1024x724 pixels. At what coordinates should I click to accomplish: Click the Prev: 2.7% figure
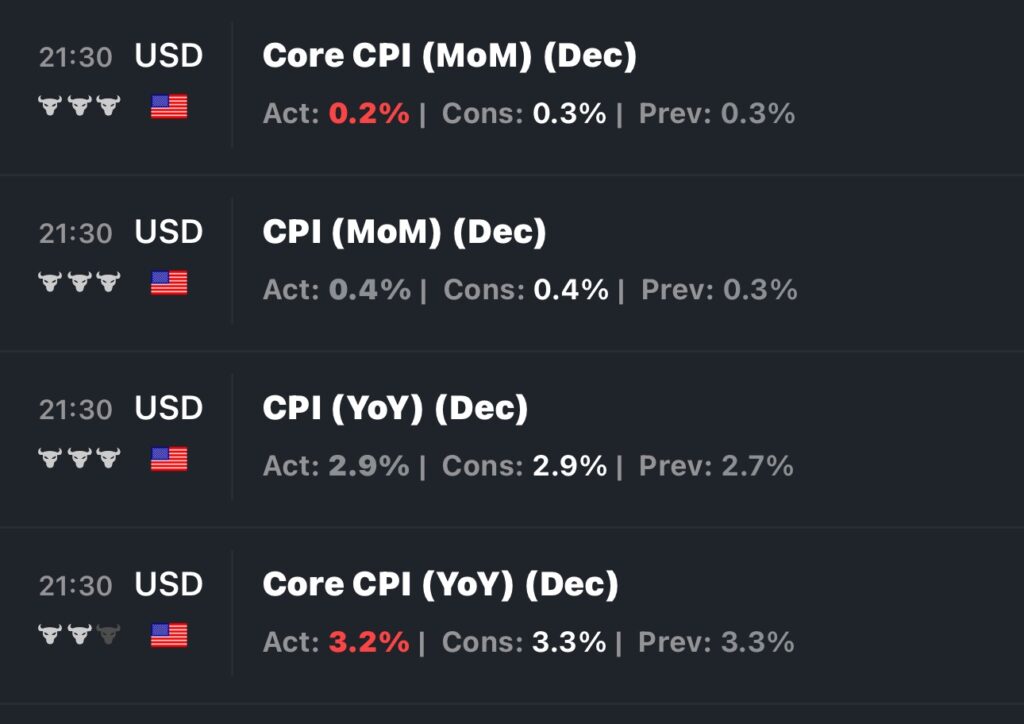[716, 466]
